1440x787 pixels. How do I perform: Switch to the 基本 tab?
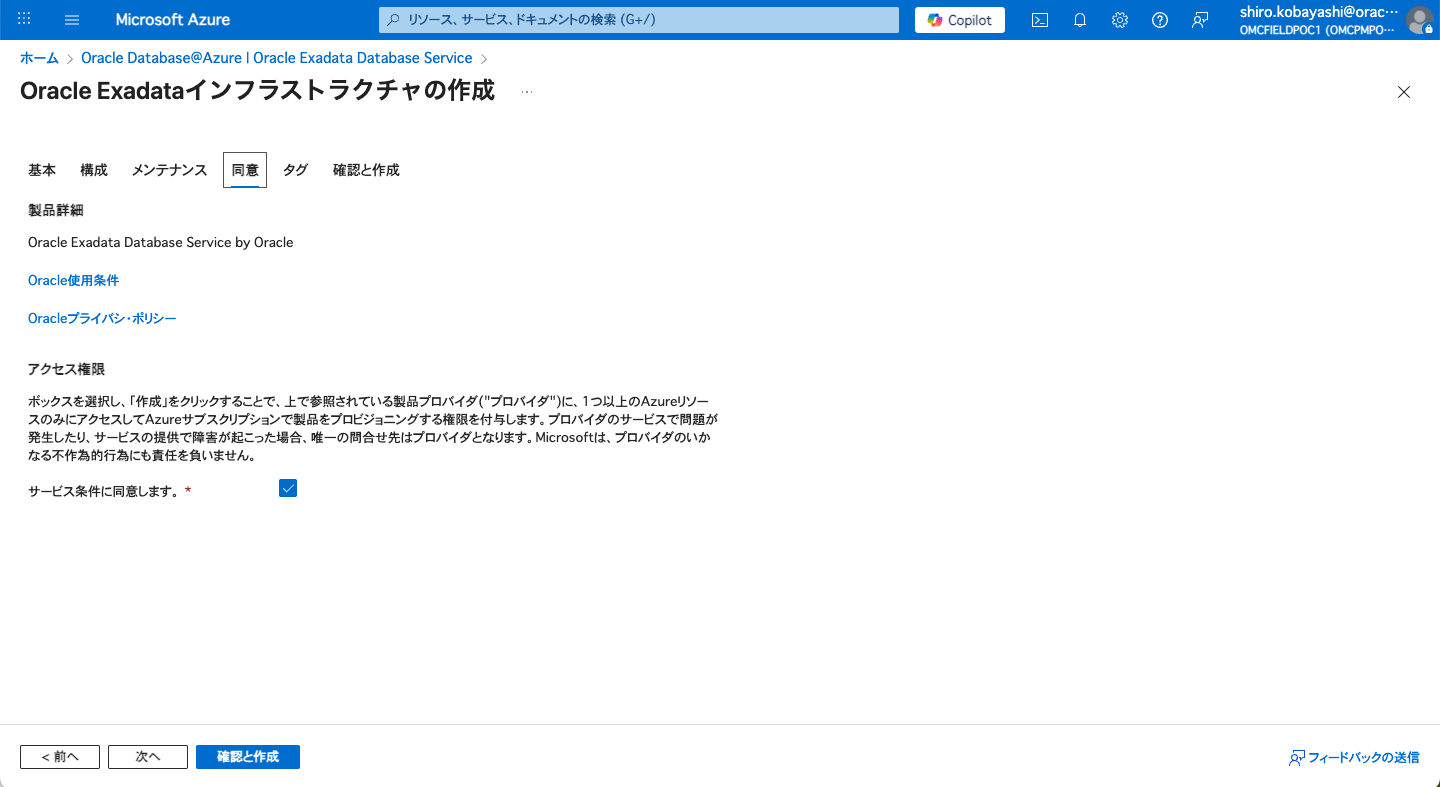point(42,169)
